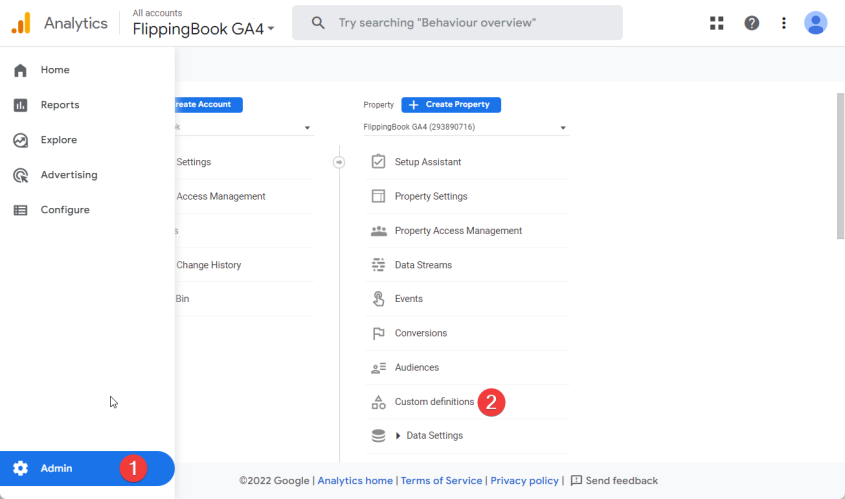Open the account Bin entry
The height and width of the screenshot is (499, 845).
[182, 299]
